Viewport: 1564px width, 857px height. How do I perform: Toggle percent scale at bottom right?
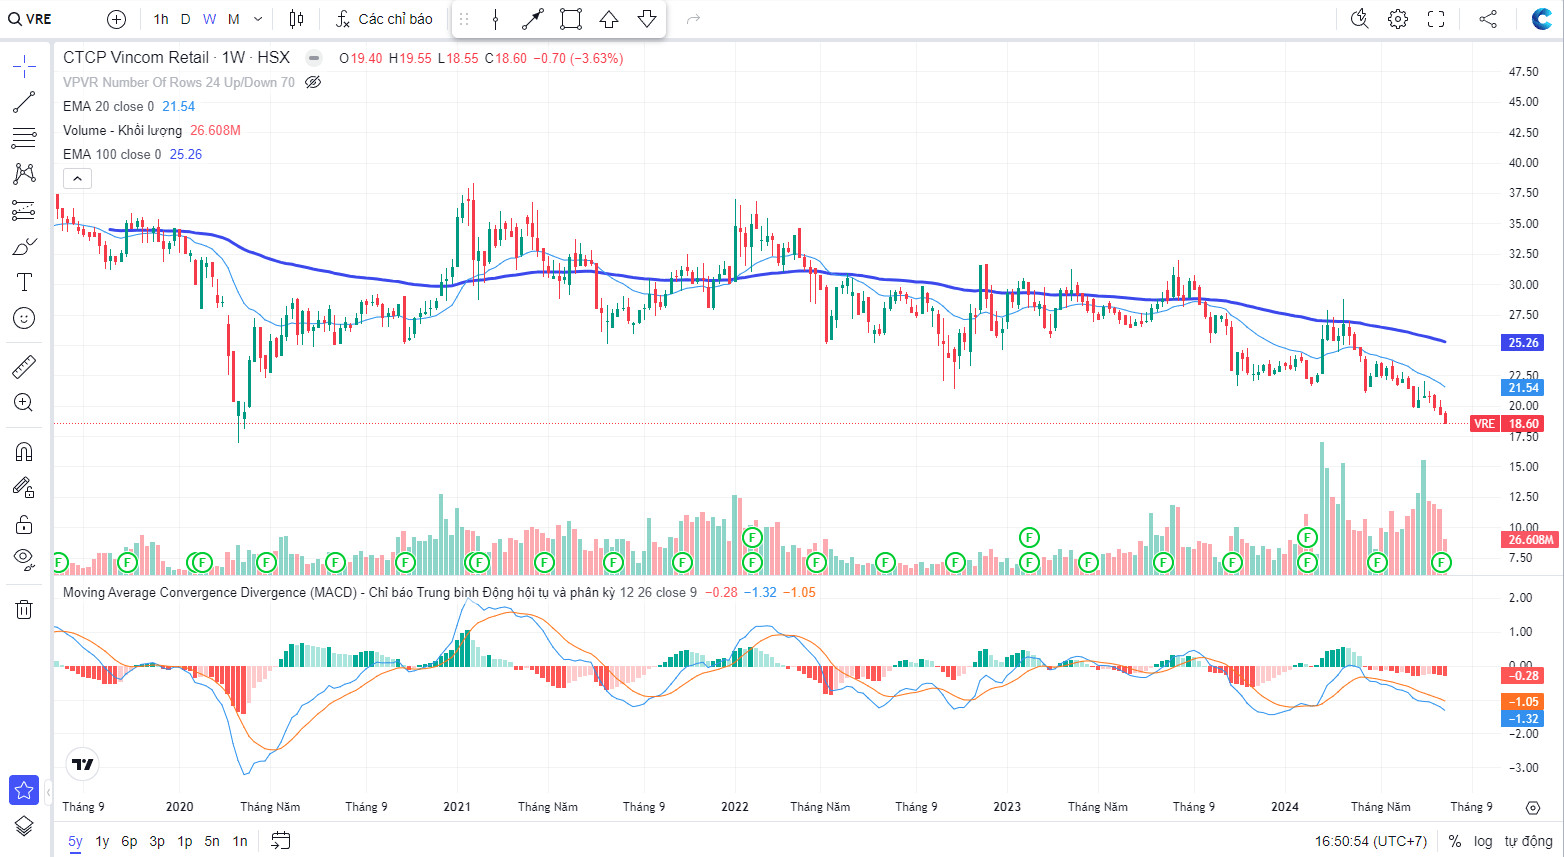pos(1454,841)
